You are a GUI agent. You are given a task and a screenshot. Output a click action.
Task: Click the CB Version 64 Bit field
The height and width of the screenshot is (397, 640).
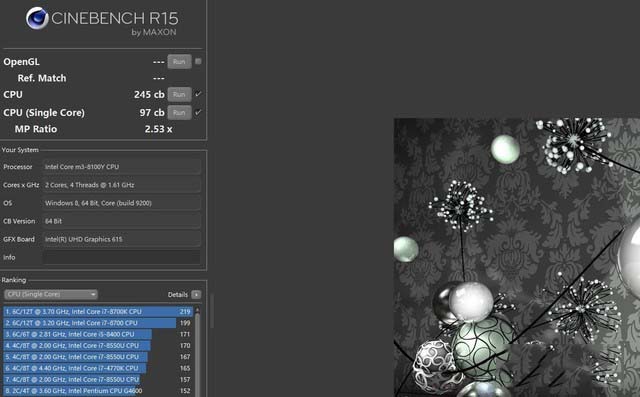coord(122,221)
